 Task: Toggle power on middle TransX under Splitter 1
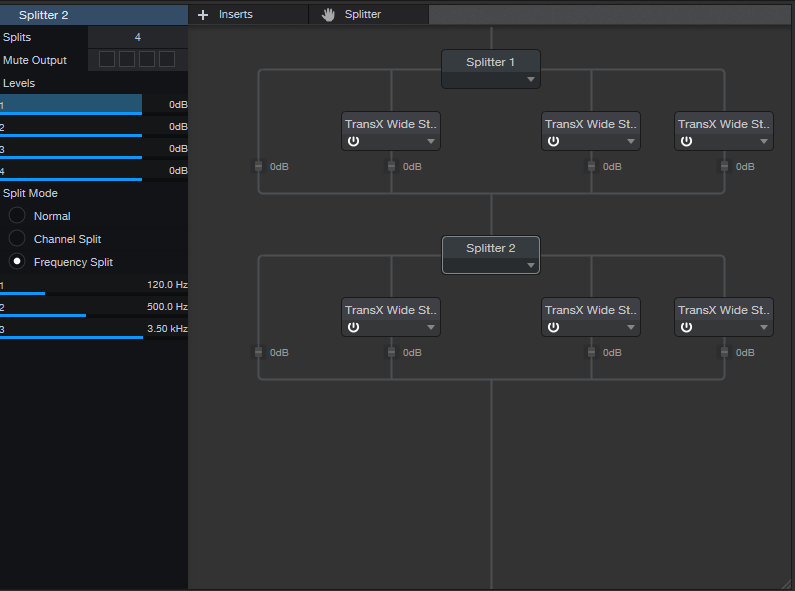click(553, 141)
